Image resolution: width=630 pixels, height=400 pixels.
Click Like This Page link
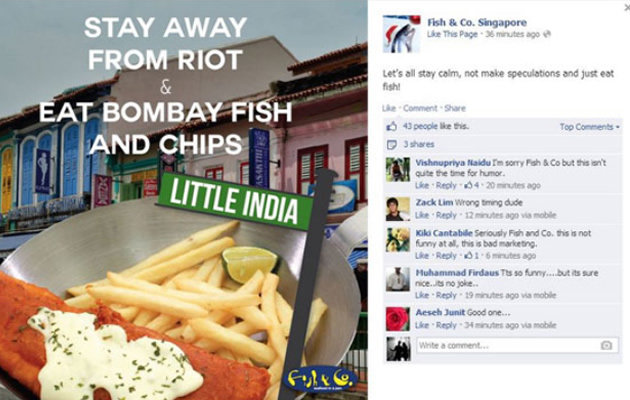pyautogui.click(x=452, y=35)
